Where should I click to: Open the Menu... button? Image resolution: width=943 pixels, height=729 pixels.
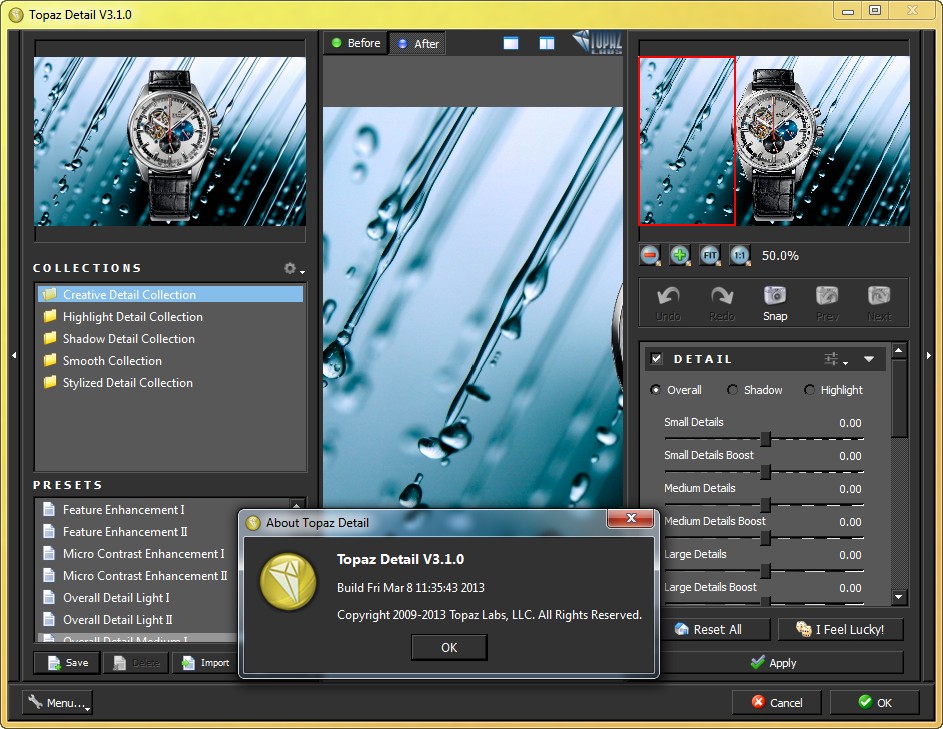[x=58, y=703]
